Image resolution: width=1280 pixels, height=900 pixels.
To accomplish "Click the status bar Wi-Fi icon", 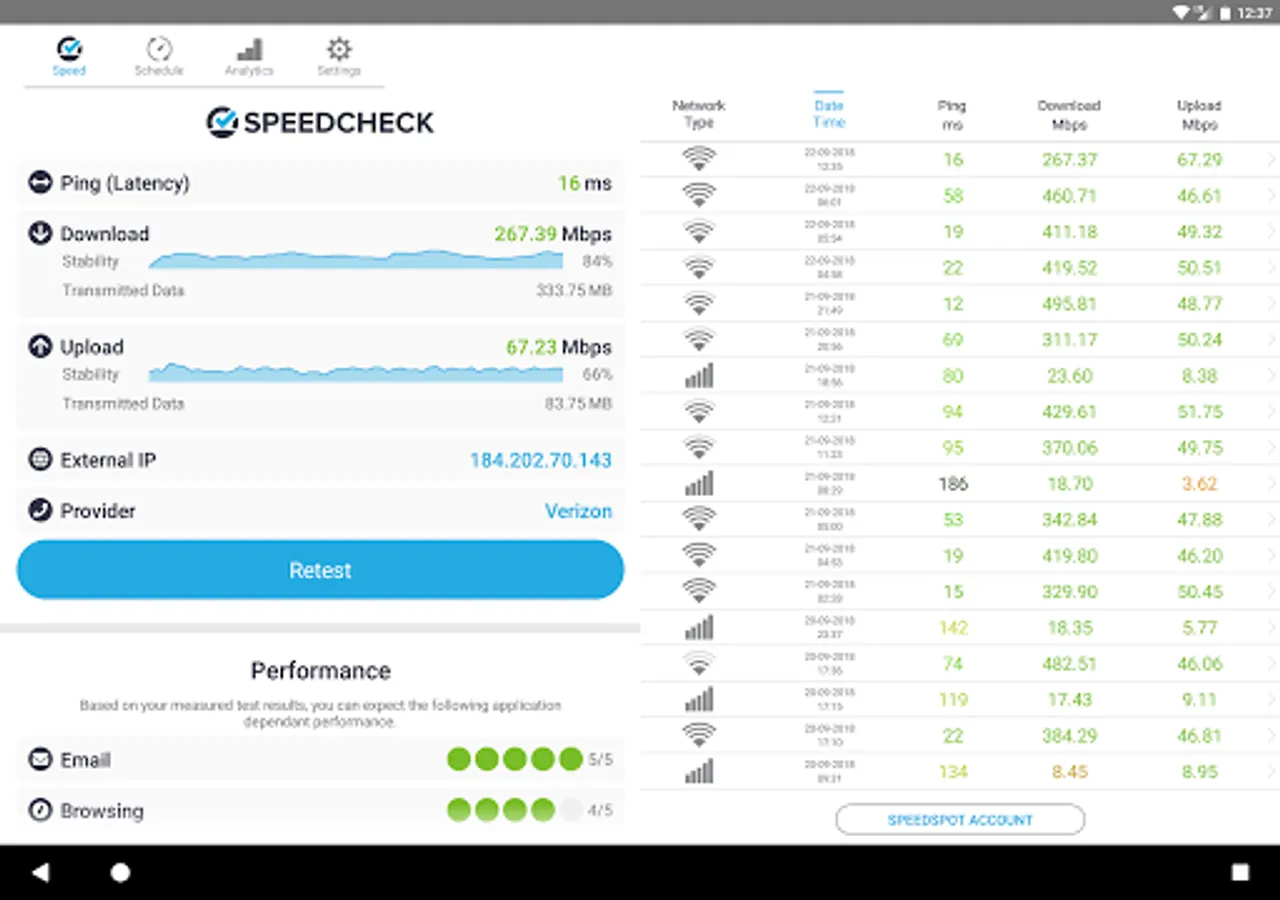I will (1181, 12).
